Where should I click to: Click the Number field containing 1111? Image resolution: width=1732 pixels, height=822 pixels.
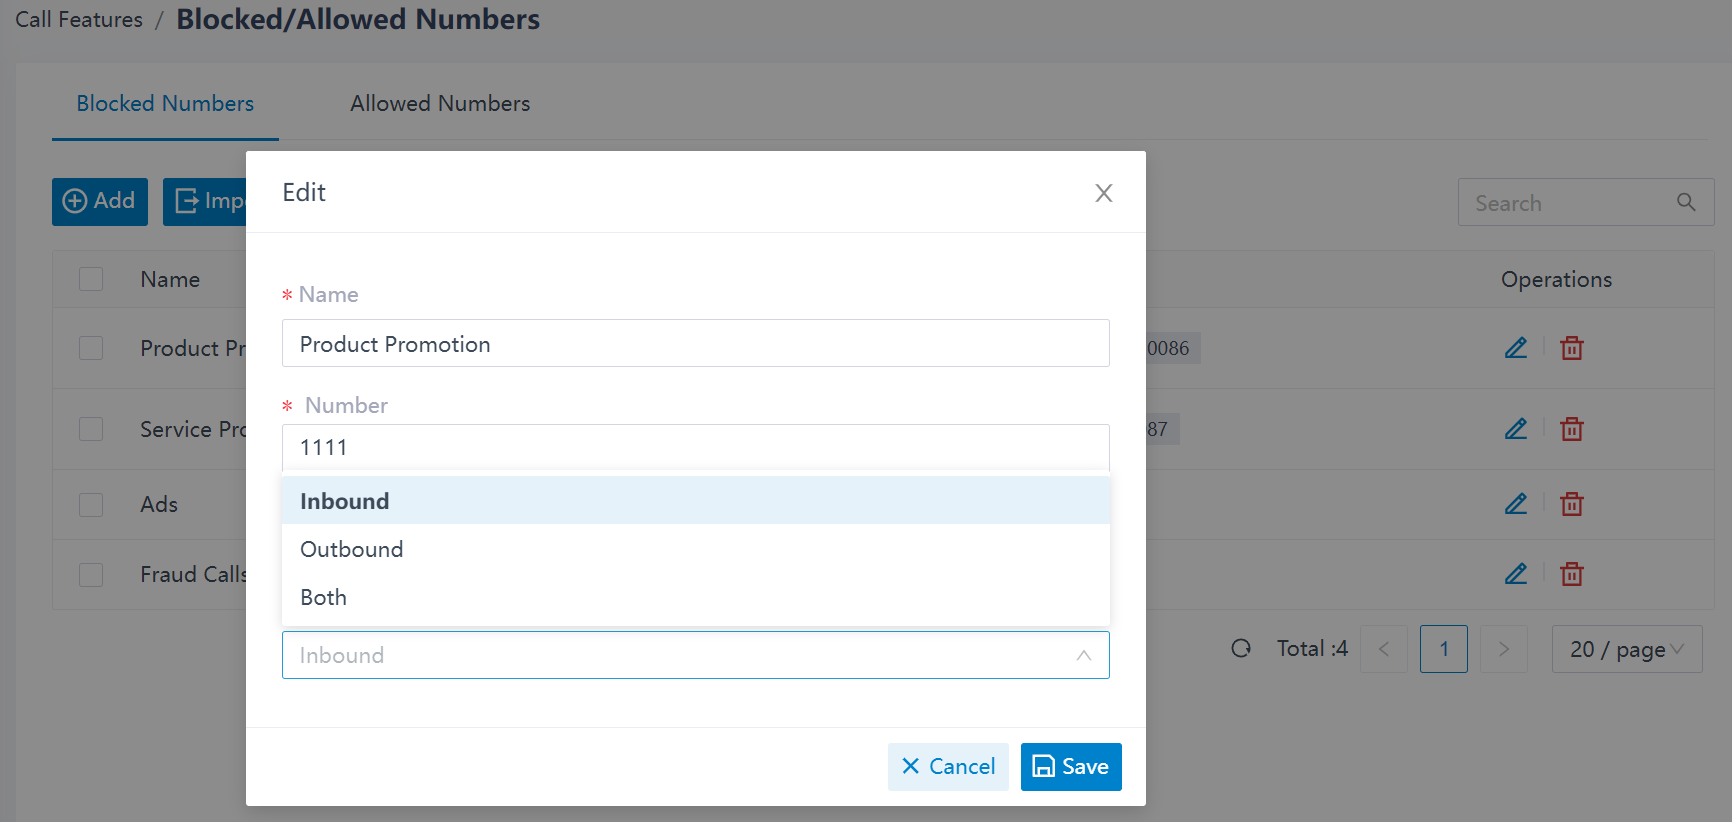(696, 447)
